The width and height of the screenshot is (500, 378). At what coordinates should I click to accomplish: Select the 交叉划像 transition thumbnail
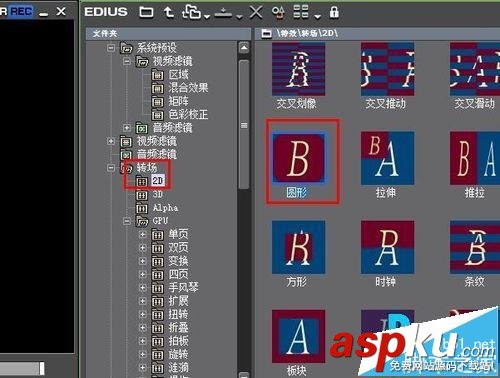pos(298,69)
